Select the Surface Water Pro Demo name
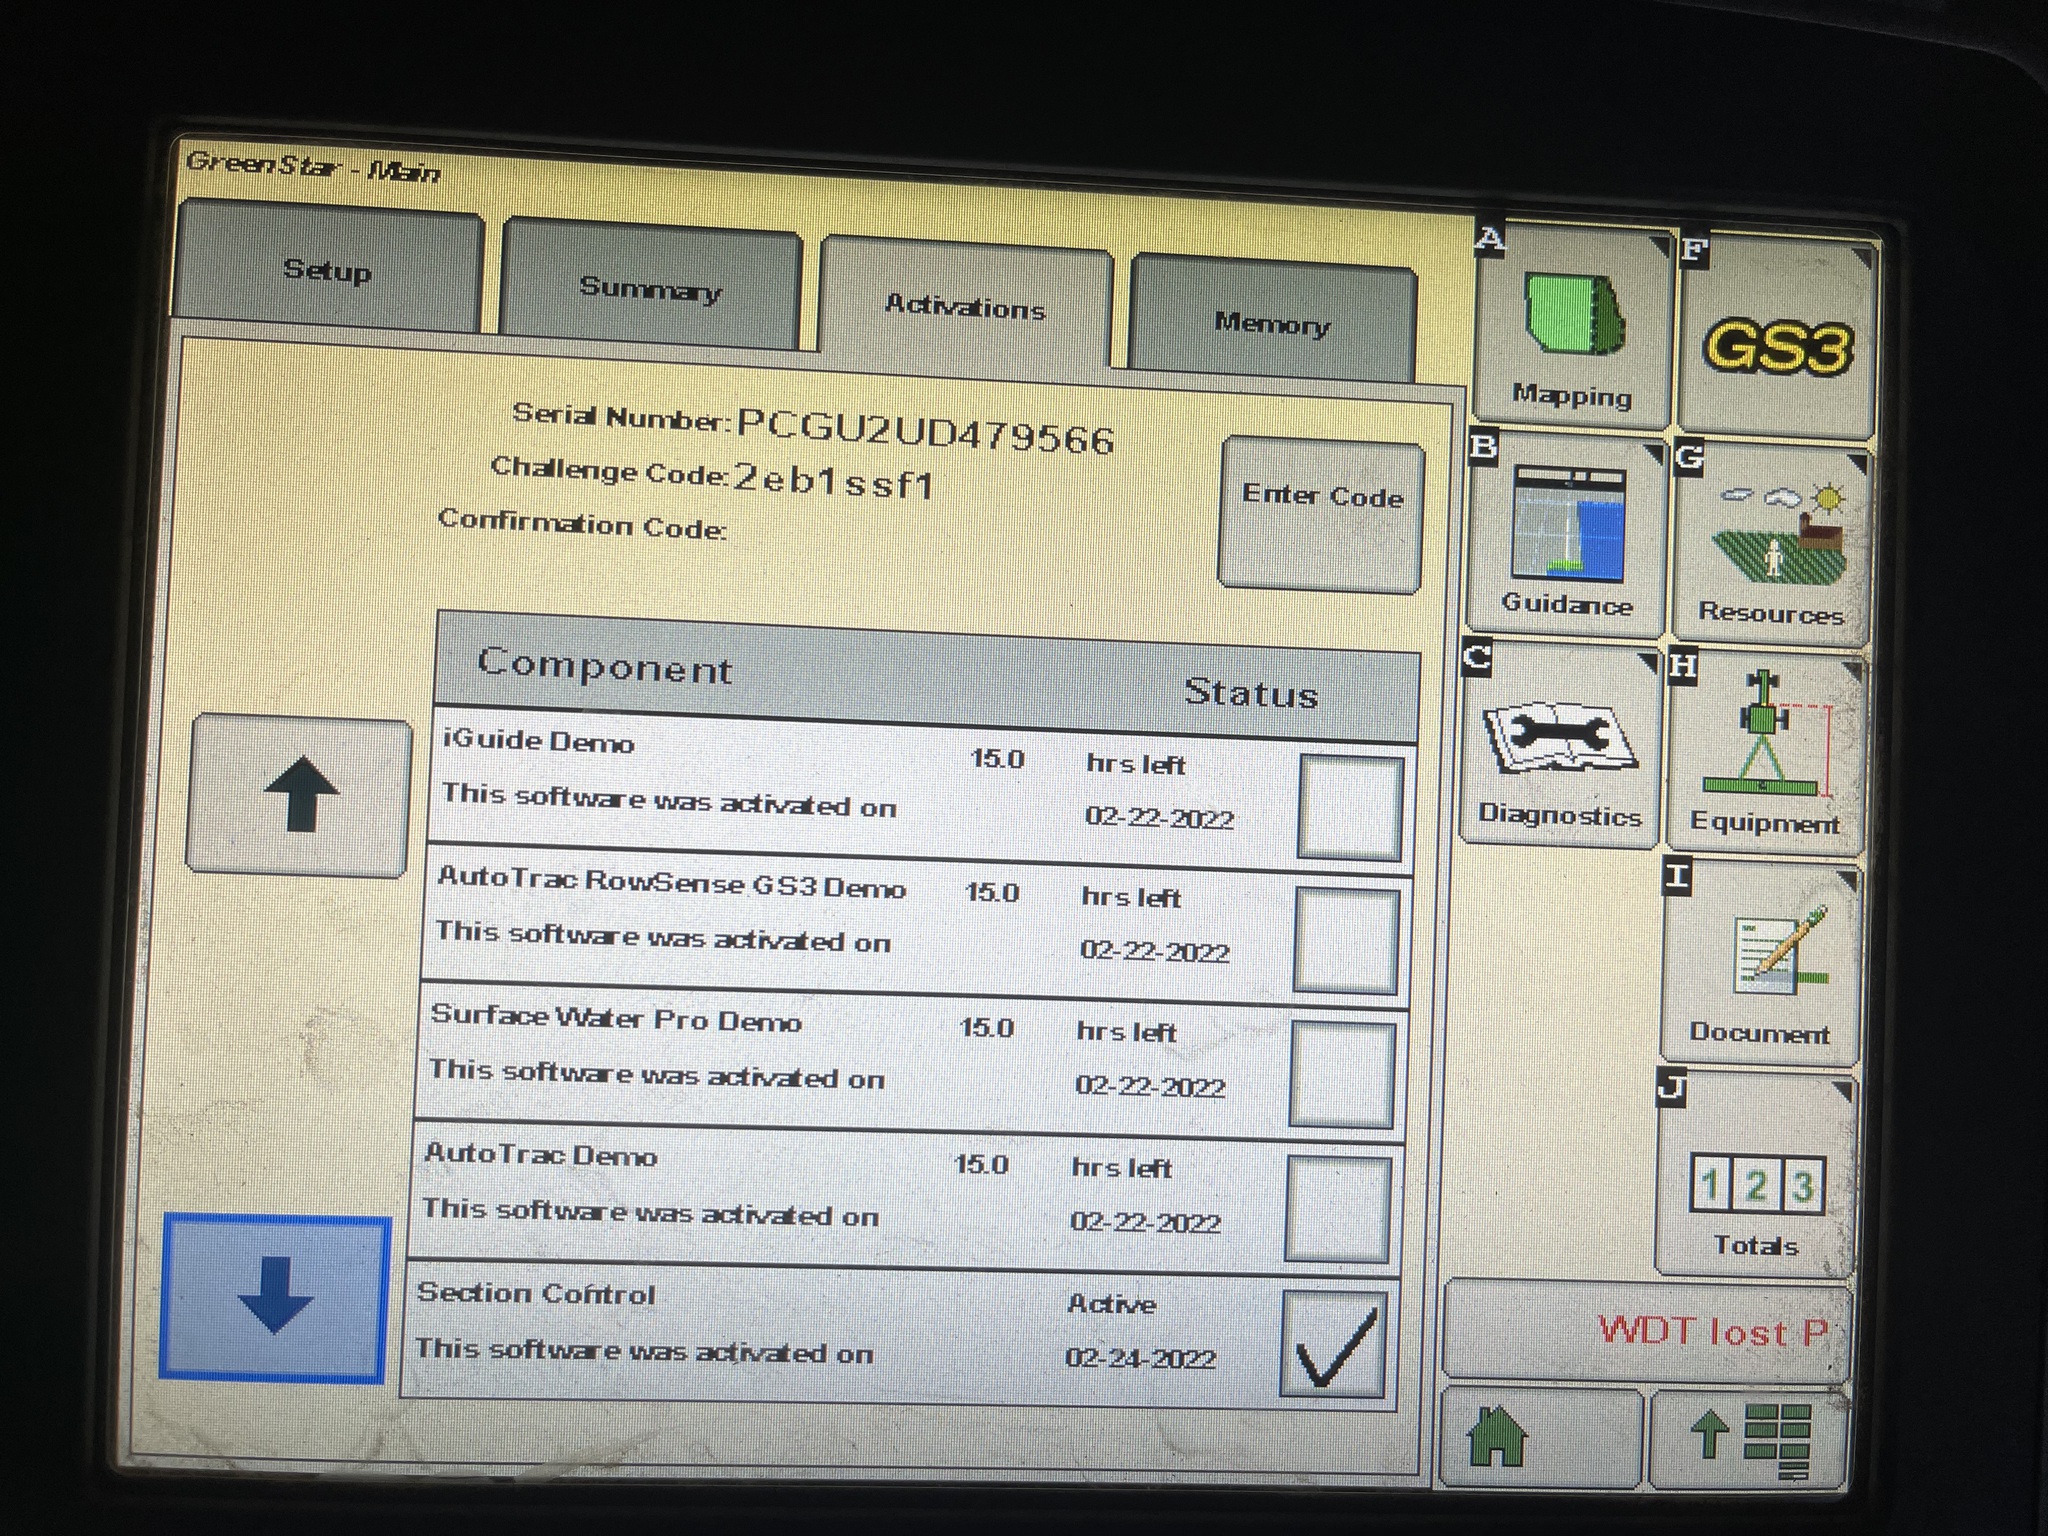 coord(616,1018)
